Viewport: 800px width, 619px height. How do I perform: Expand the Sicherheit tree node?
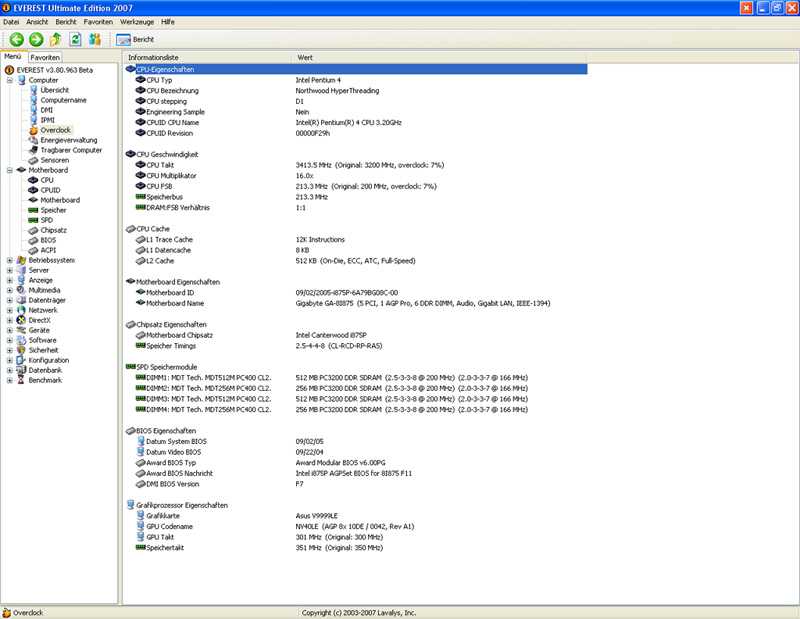point(10,350)
